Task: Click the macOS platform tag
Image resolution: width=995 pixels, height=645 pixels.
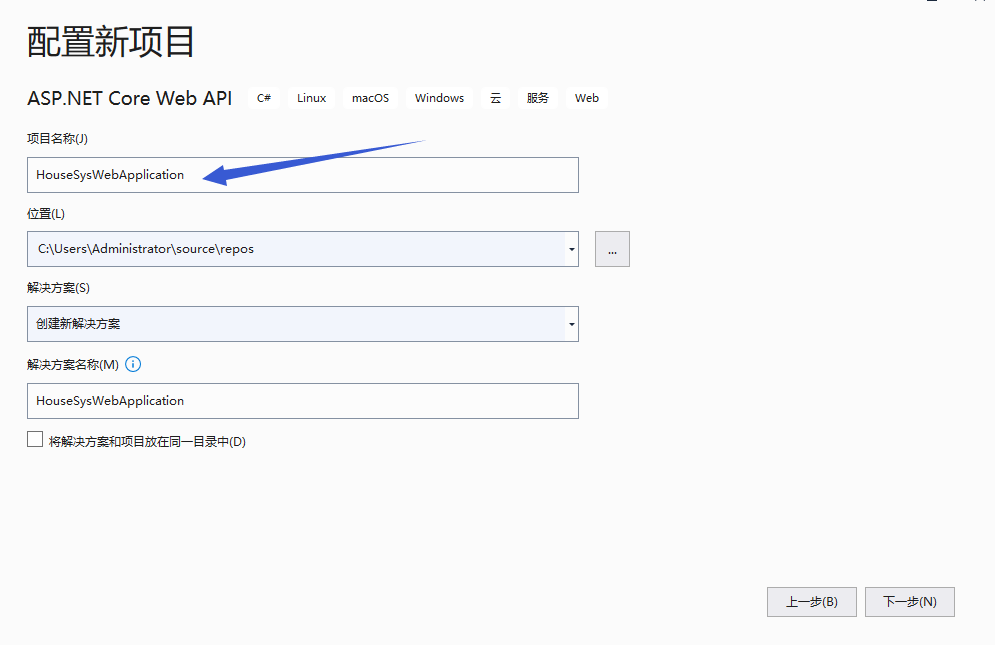Action: tap(371, 98)
